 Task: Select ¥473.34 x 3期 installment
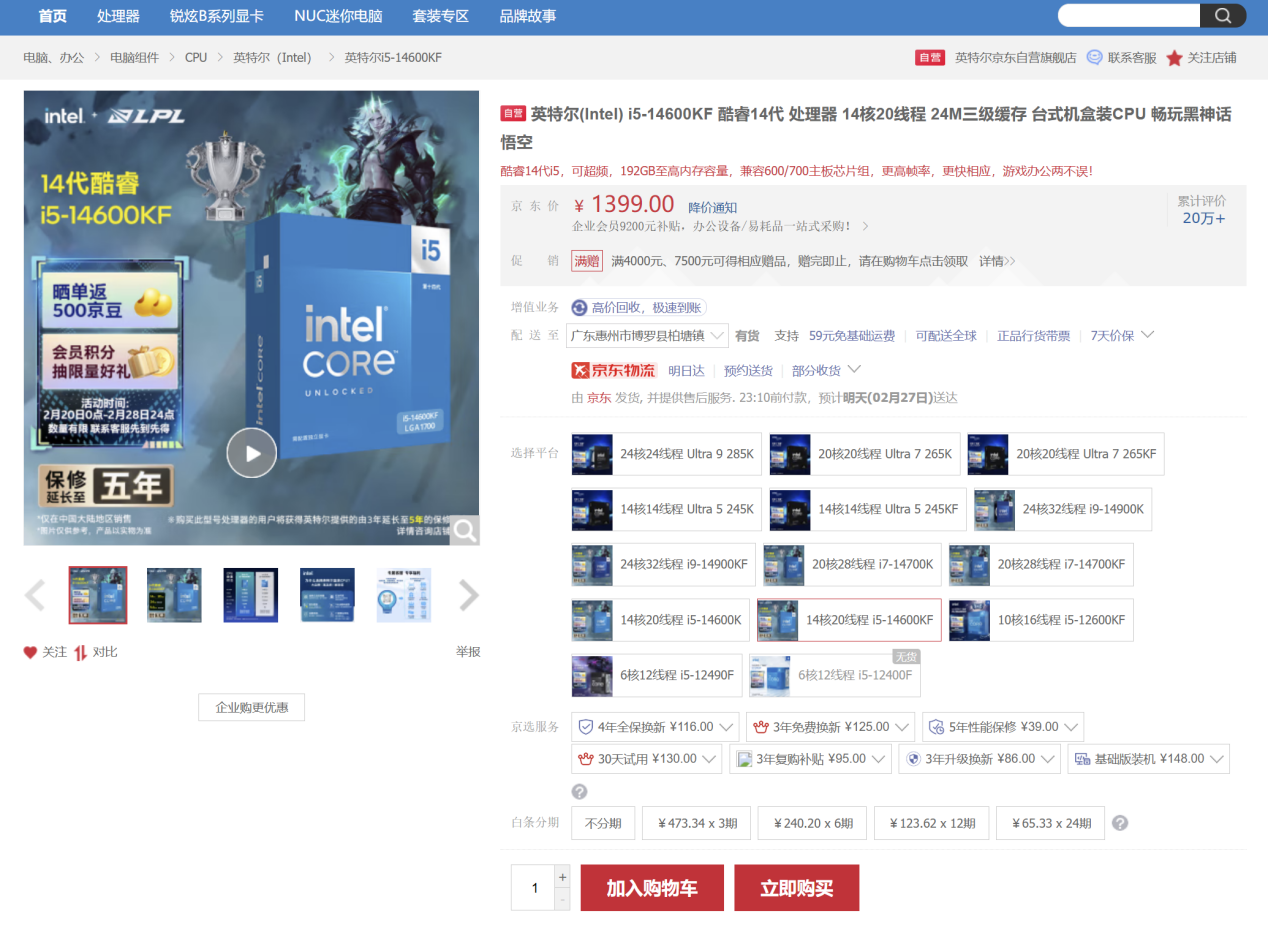pos(696,823)
